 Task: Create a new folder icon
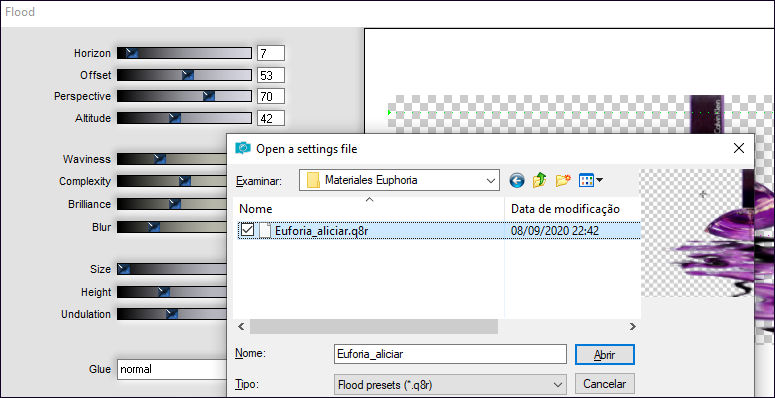tap(563, 180)
